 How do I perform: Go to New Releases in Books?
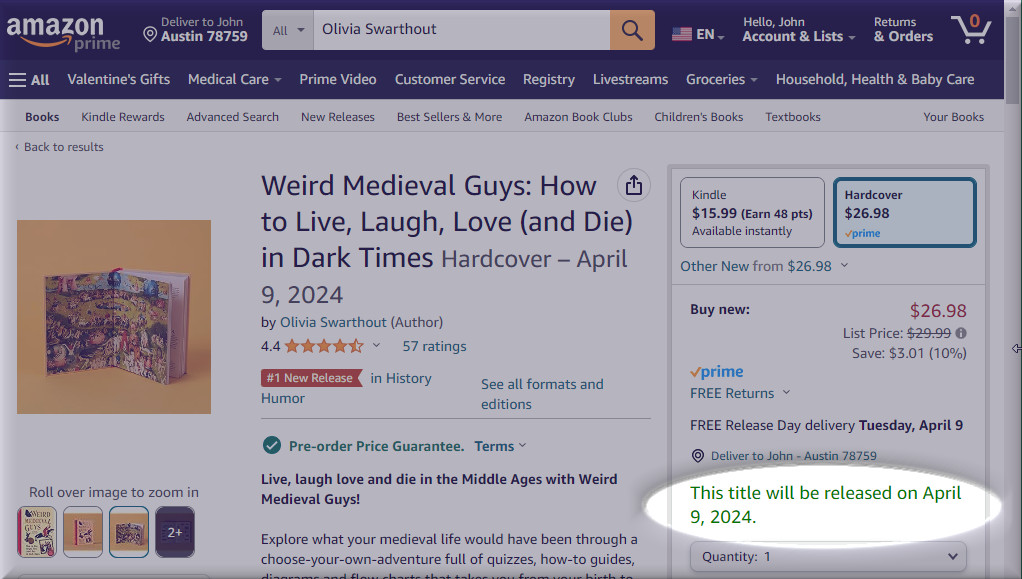click(338, 117)
